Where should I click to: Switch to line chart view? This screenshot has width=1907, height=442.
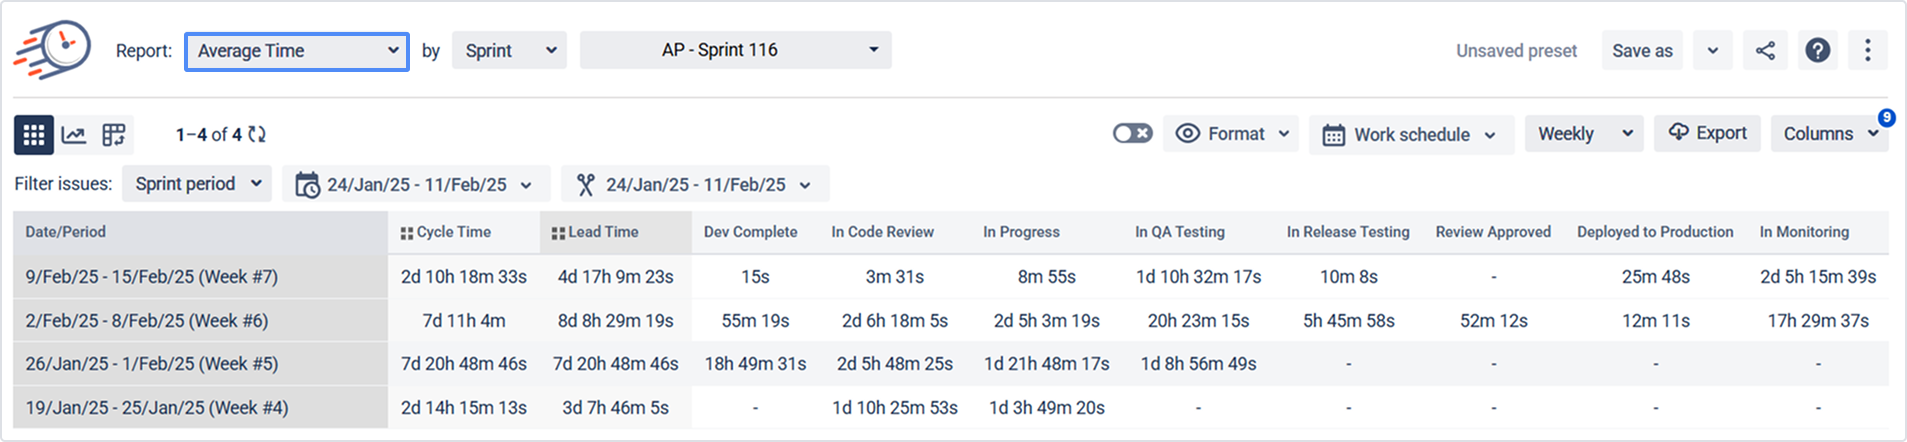(74, 135)
